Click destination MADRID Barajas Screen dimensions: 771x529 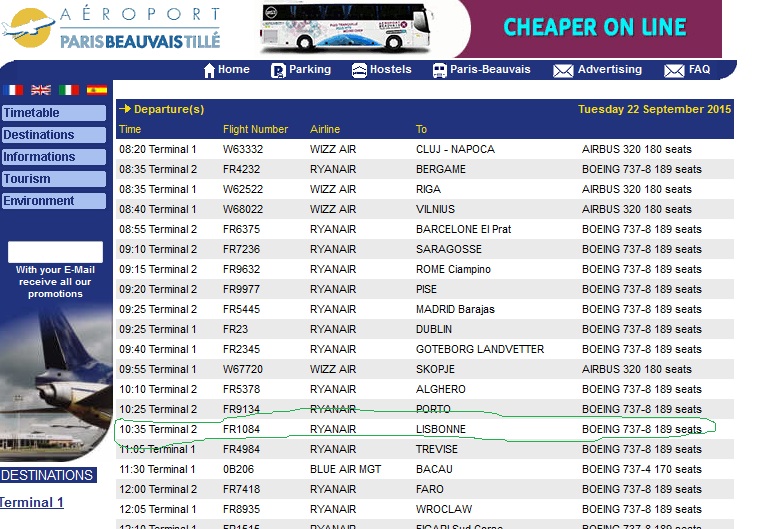[x=455, y=310]
